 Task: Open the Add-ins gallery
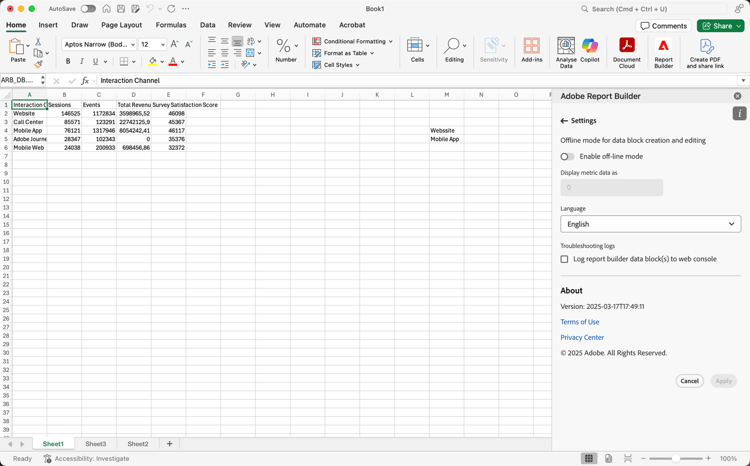[x=531, y=50]
